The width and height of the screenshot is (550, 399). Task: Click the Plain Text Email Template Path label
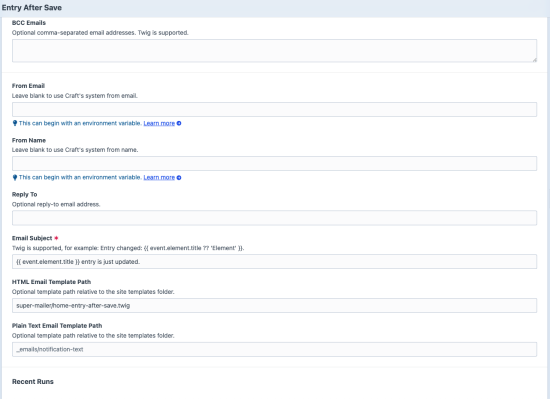click(57, 326)
